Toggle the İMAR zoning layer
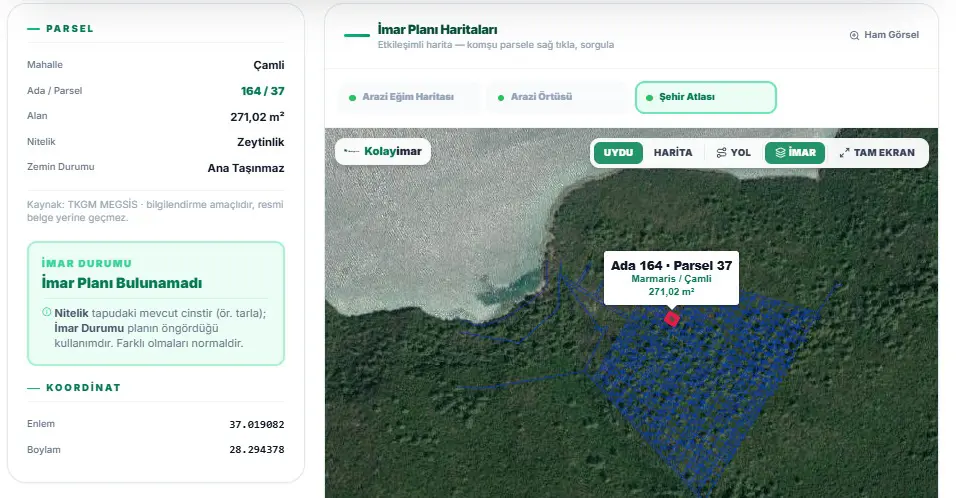 795,152
